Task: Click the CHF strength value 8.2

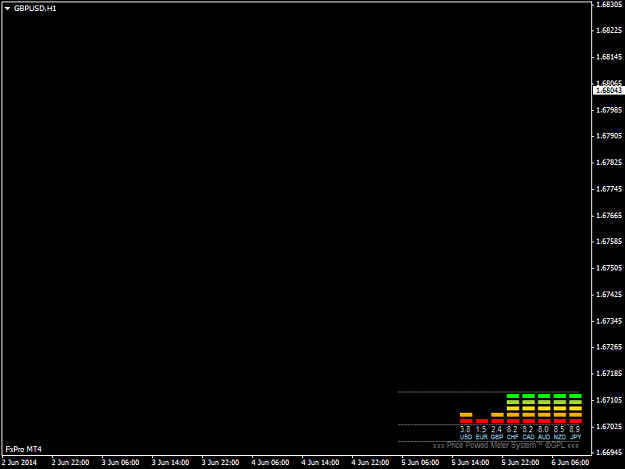Action: 512,430
